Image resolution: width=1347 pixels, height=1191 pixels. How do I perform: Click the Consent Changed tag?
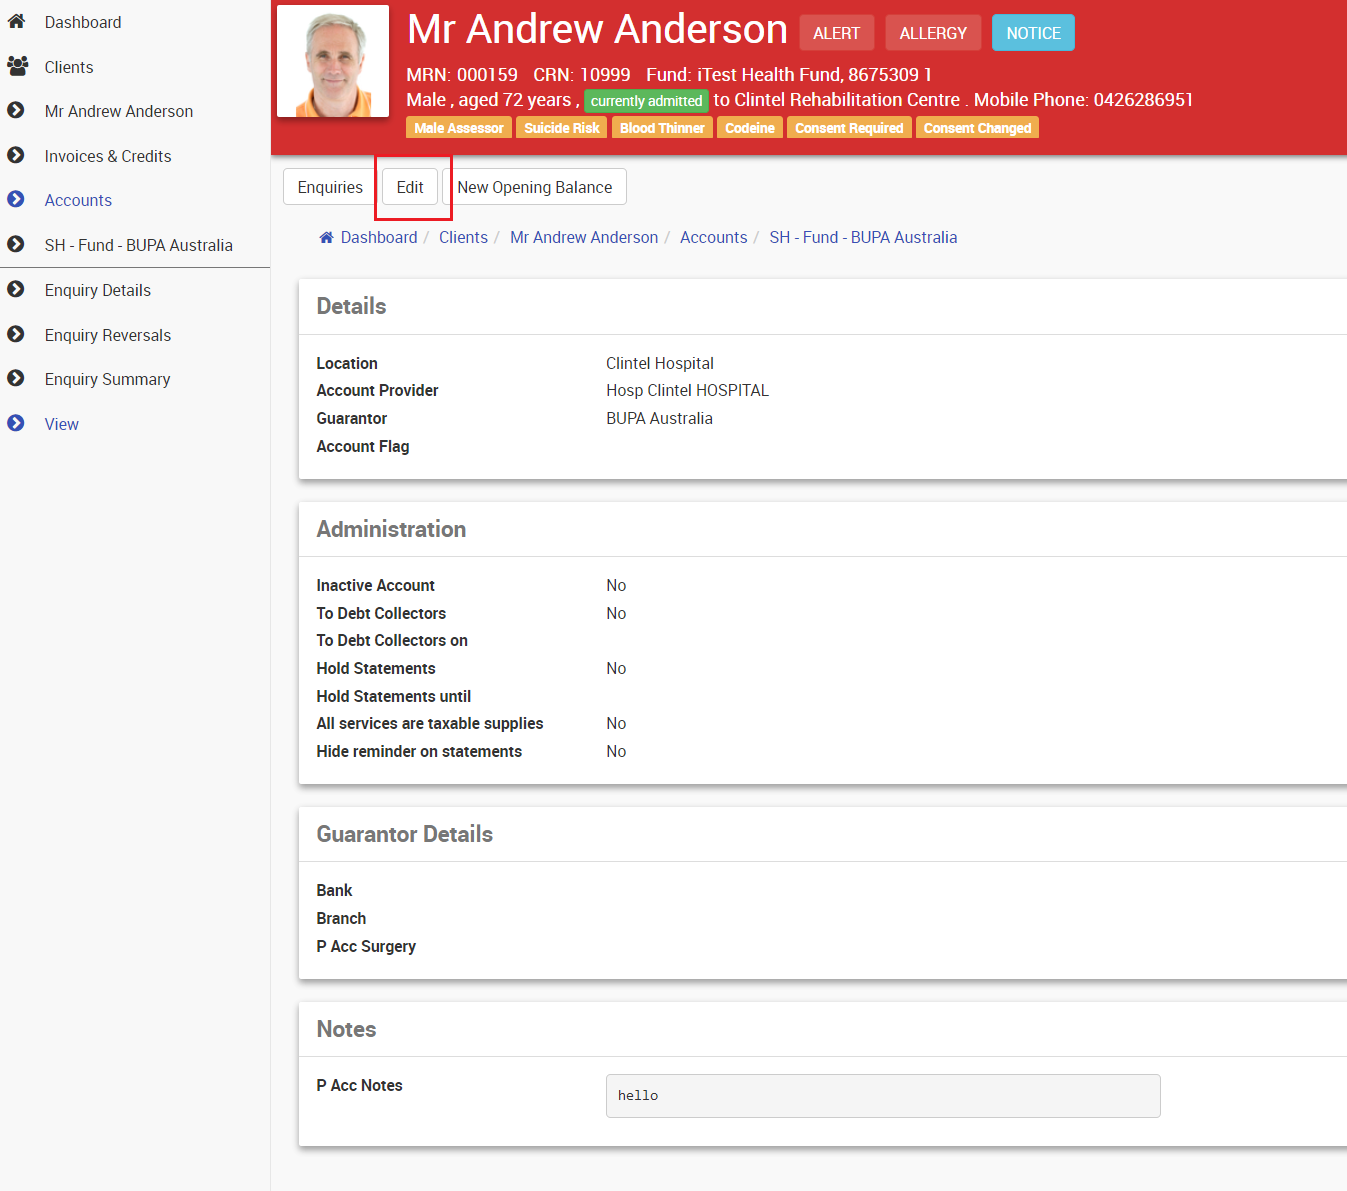pos(977,128)
